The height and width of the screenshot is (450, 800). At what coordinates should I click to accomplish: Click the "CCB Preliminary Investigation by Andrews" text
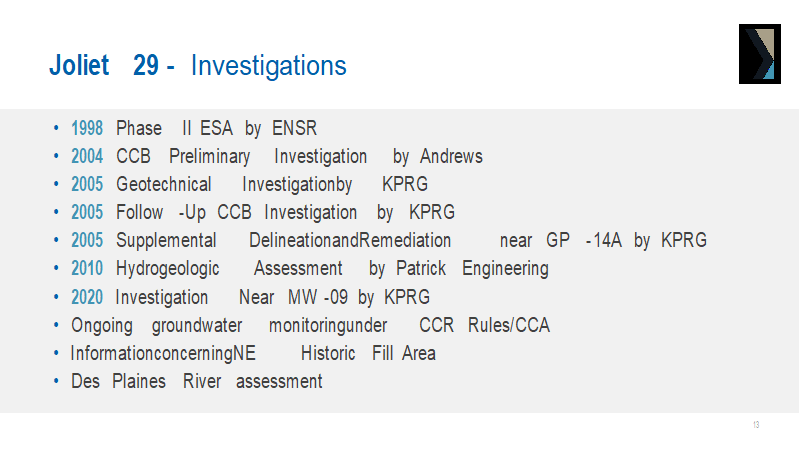[299, 156]
